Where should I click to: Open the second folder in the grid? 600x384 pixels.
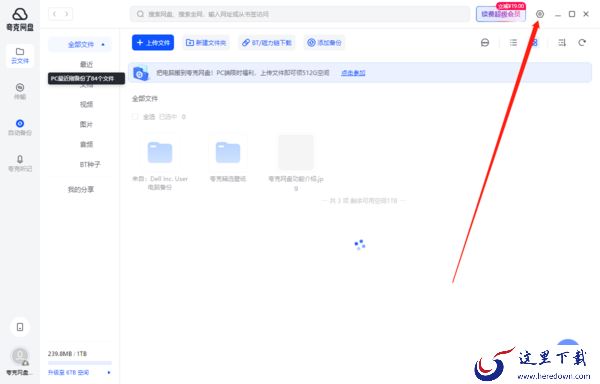click(228, 152)
